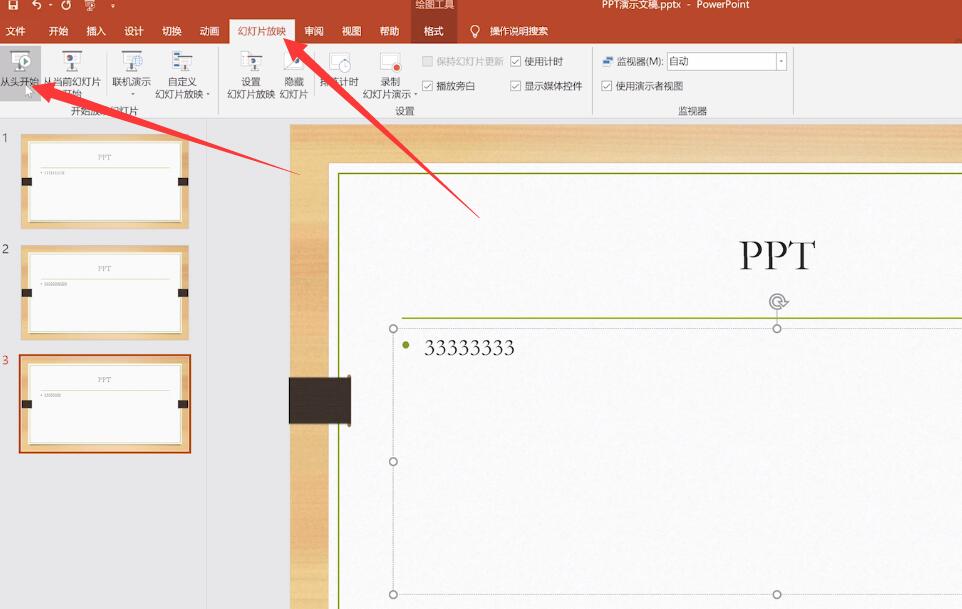
Task: Start slideshow from current slide icon
Action: coord(72,61)
